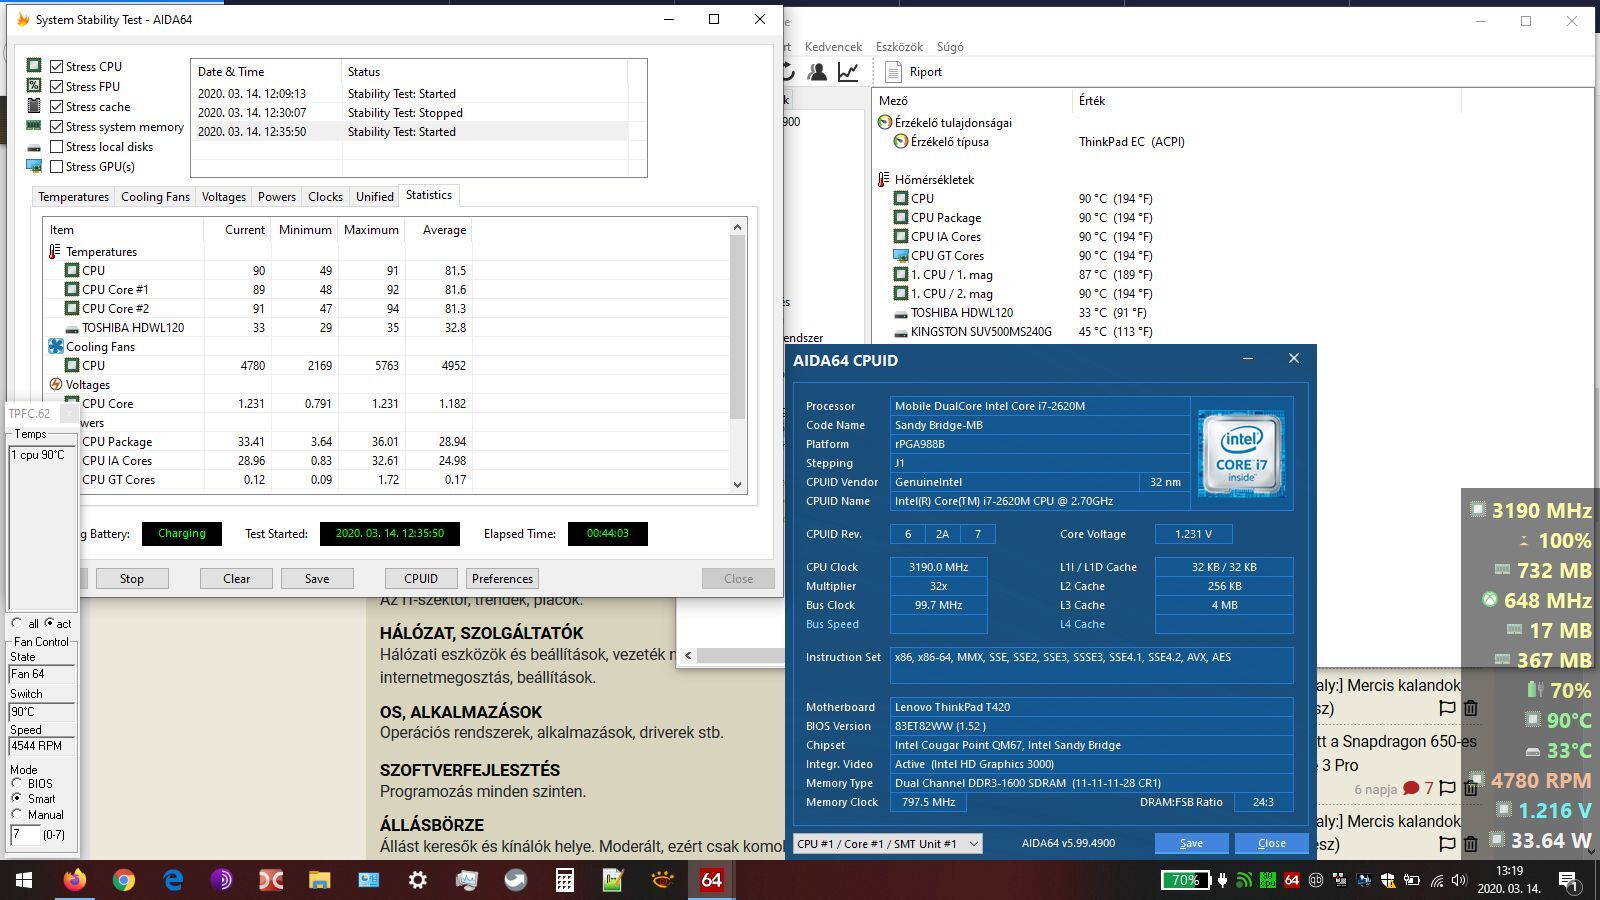
Task: Open File Explorer from the taskbar
Action: (x=319, y=880)
